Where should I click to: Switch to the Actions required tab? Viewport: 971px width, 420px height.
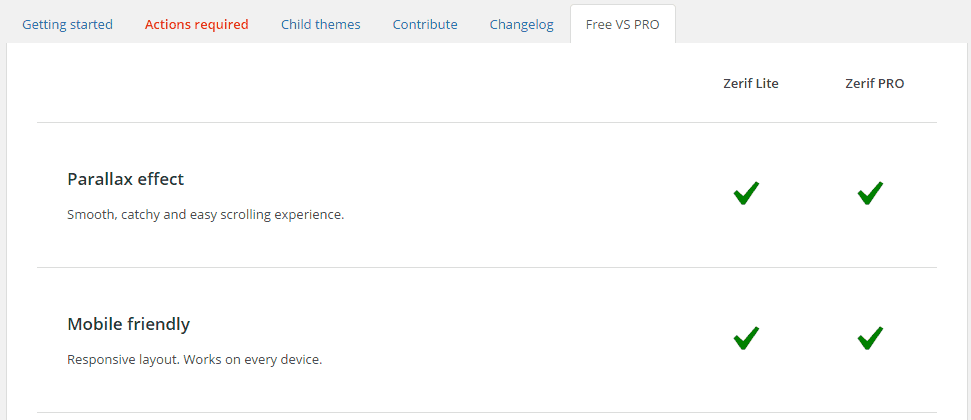click(x=196, y=25)
